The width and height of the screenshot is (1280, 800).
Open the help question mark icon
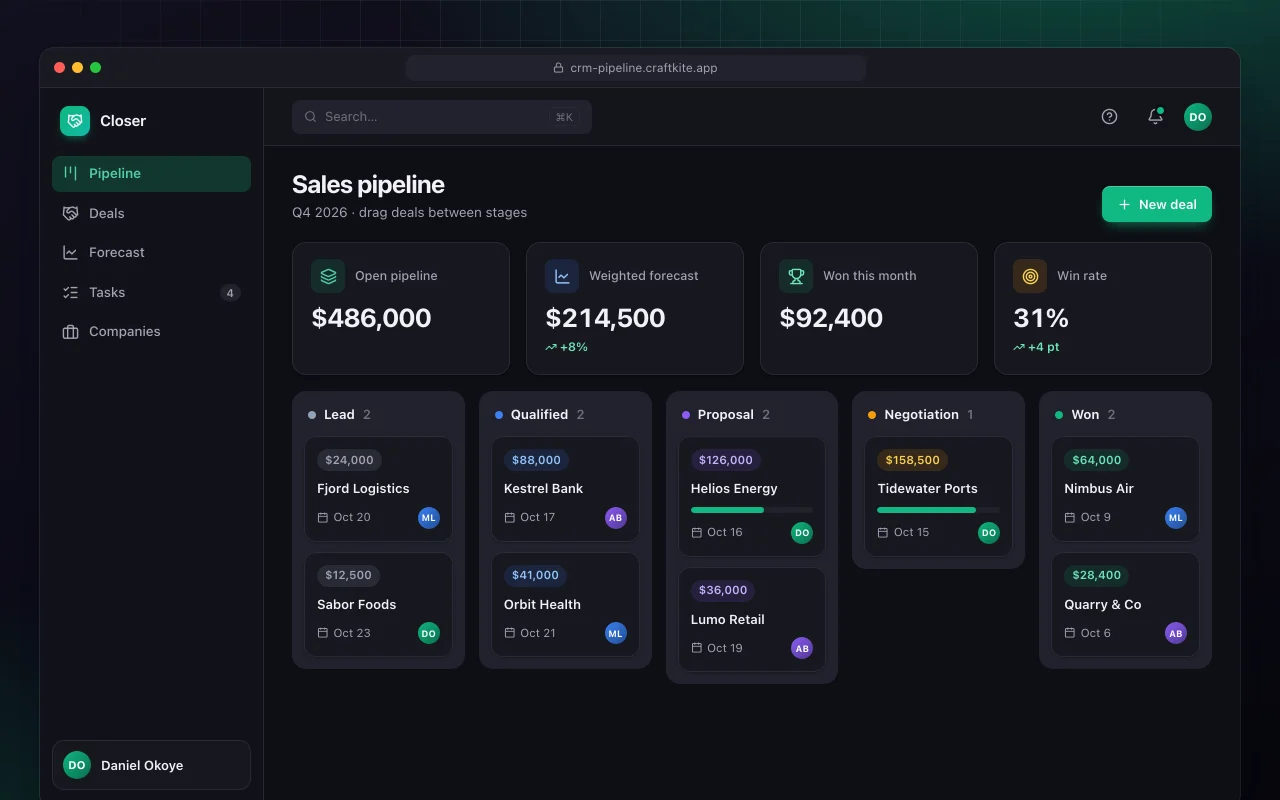(1109, 117)
